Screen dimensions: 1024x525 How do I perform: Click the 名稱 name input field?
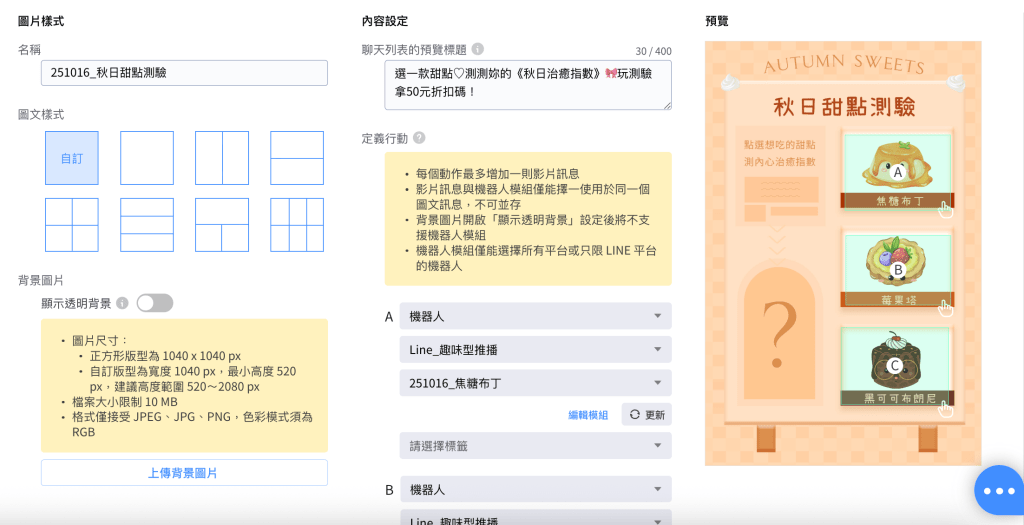[184, 73]
